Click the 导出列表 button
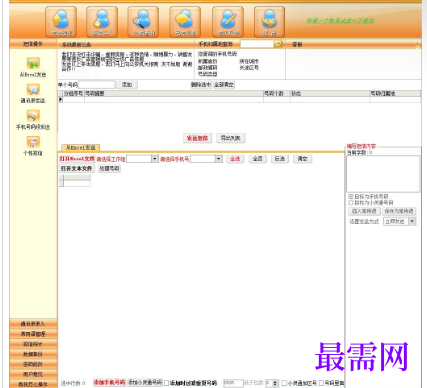The width and height of the screenshot is (427, 388). [231, 138]
